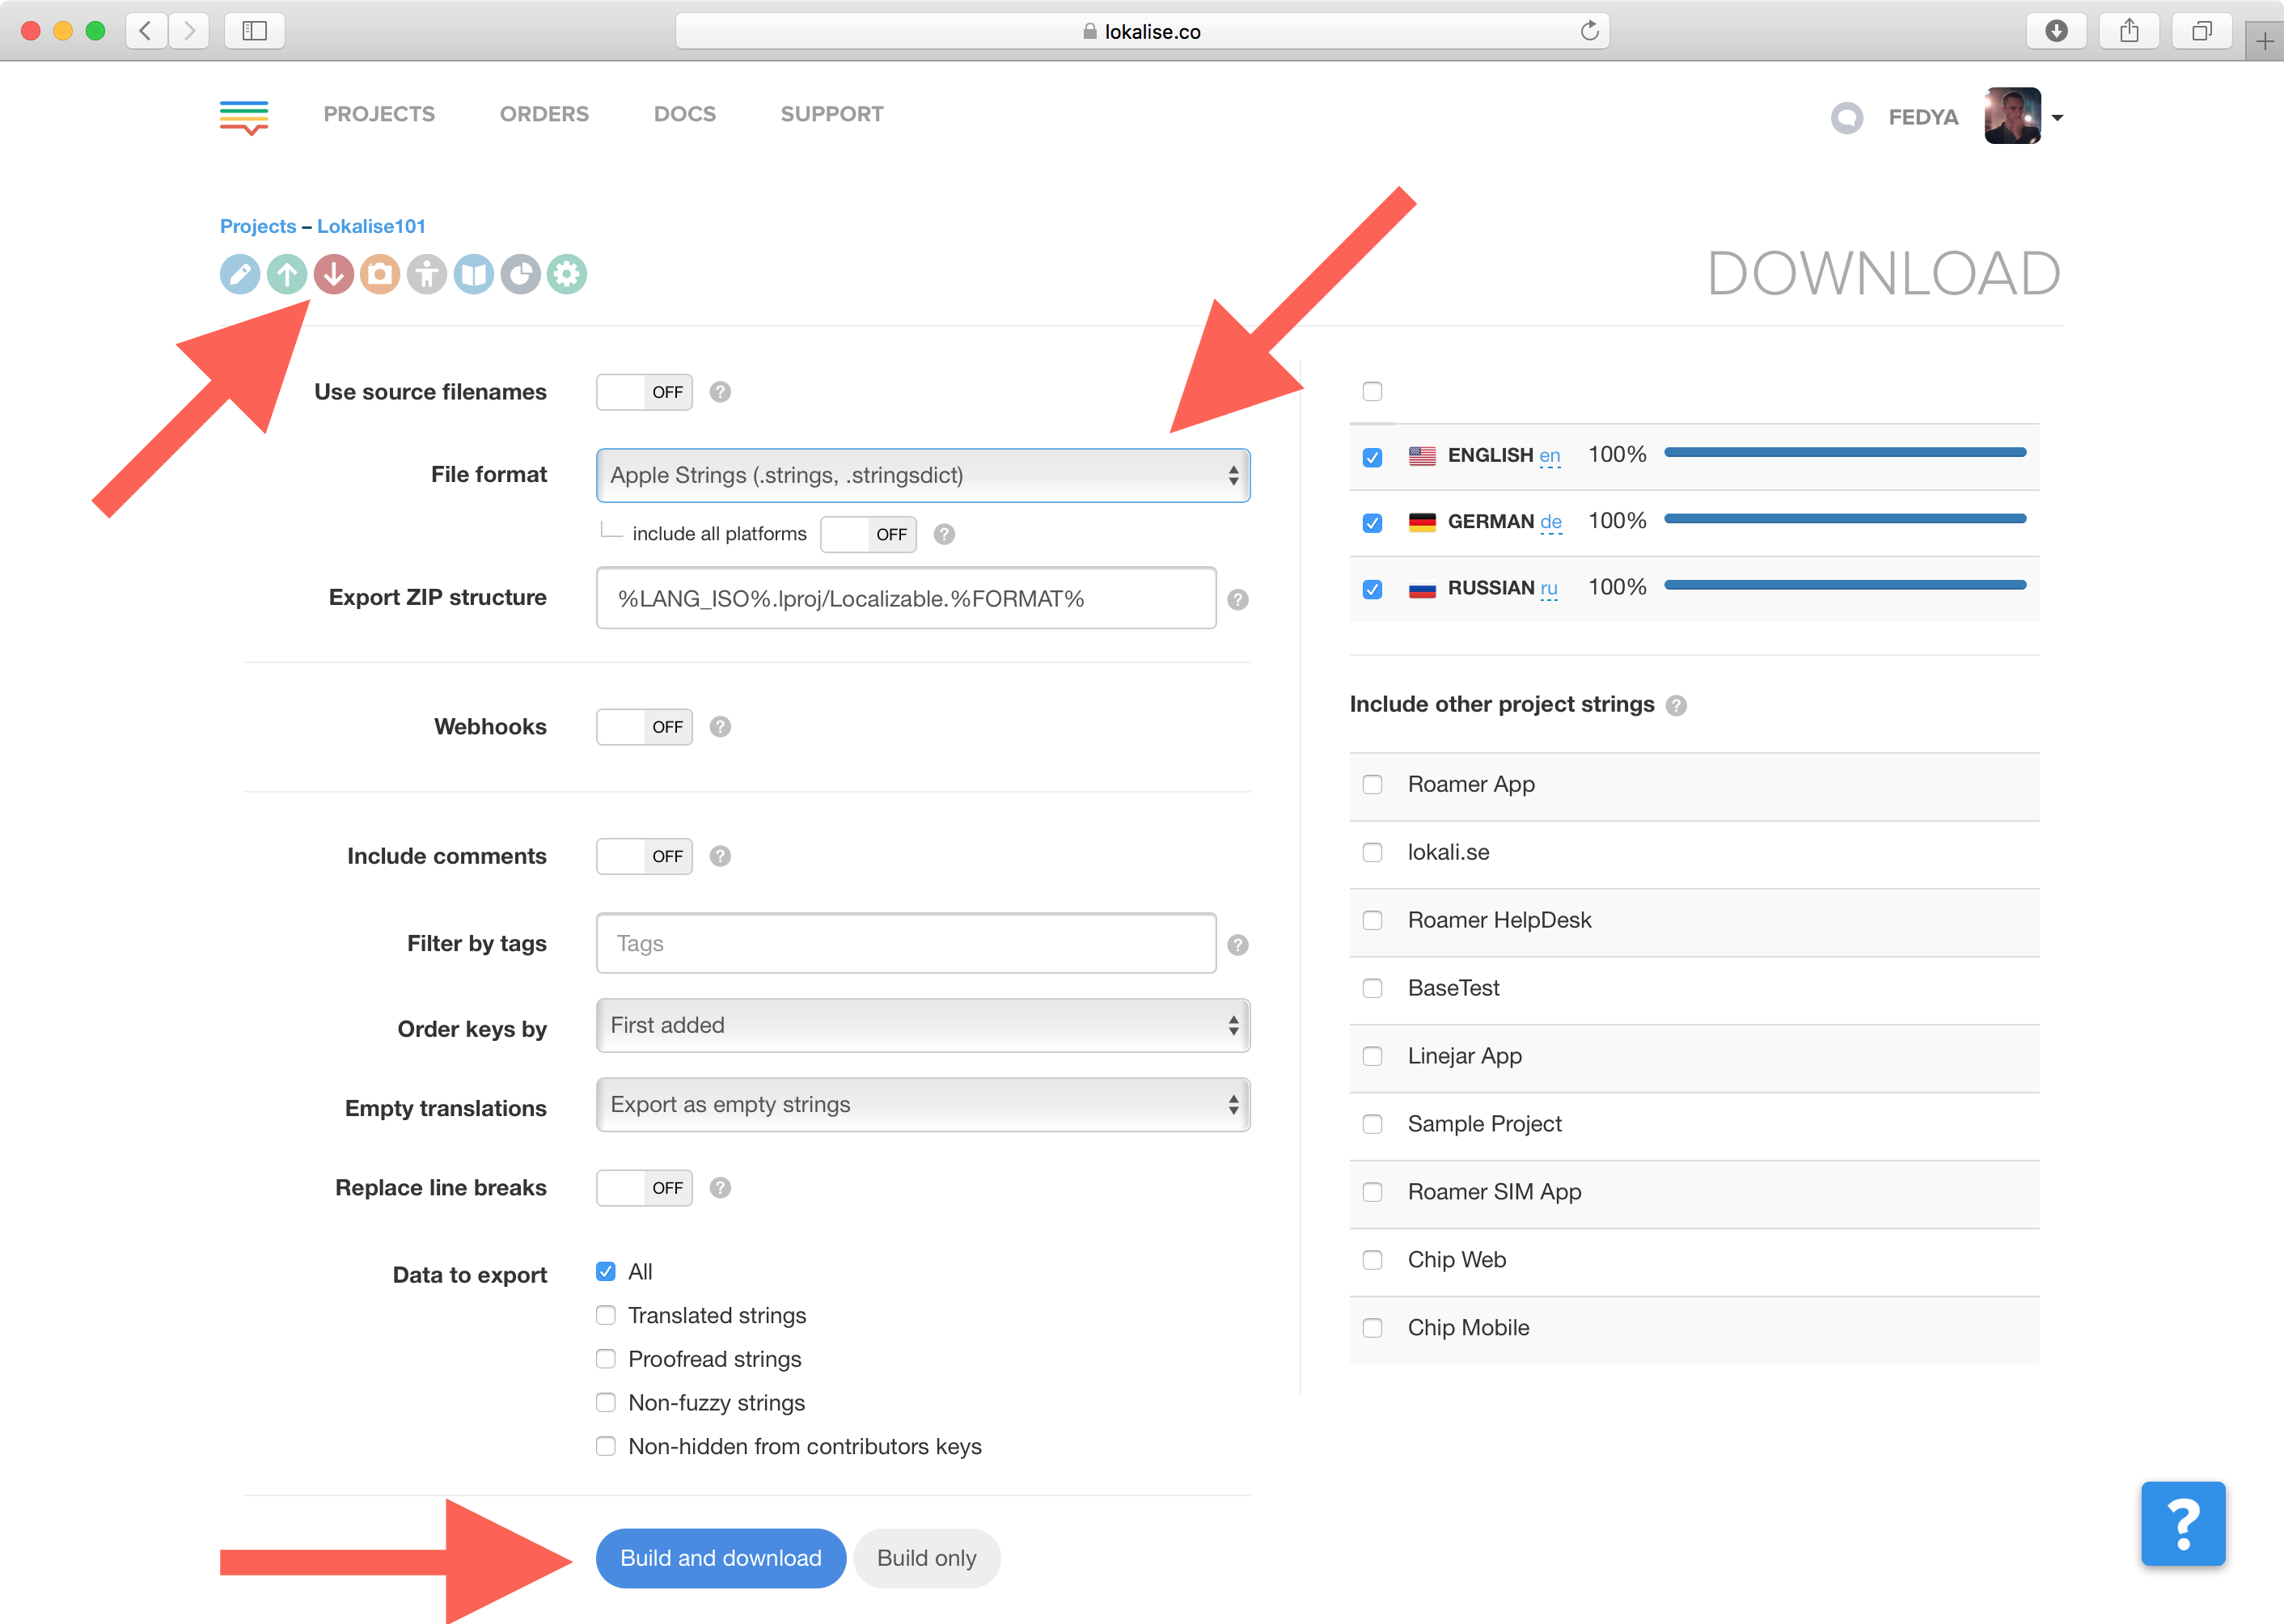Uncheck the RUSSIAN language checkbox
This screenshot has width=2284, height=1624.
(x=1372, y=589)
